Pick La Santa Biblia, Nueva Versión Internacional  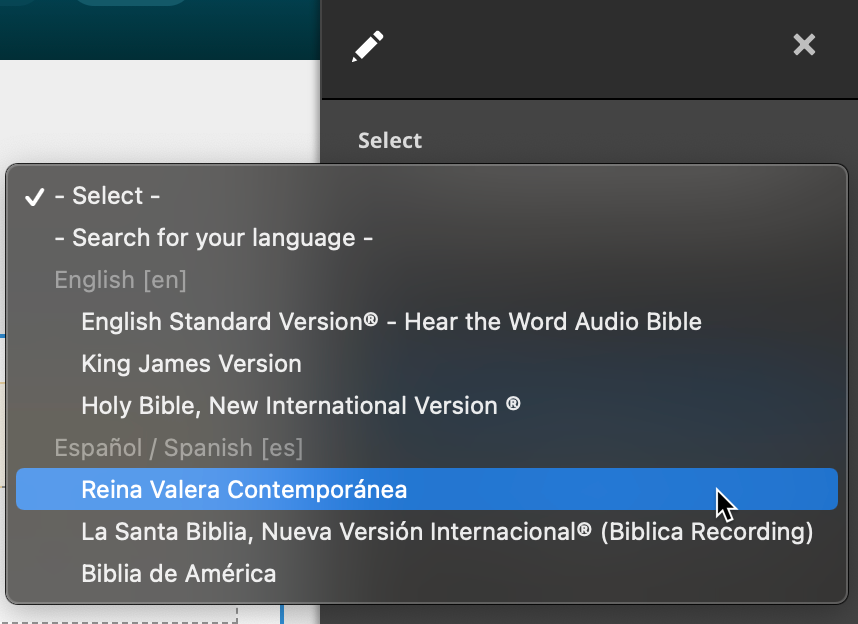(x=447, y=532)
